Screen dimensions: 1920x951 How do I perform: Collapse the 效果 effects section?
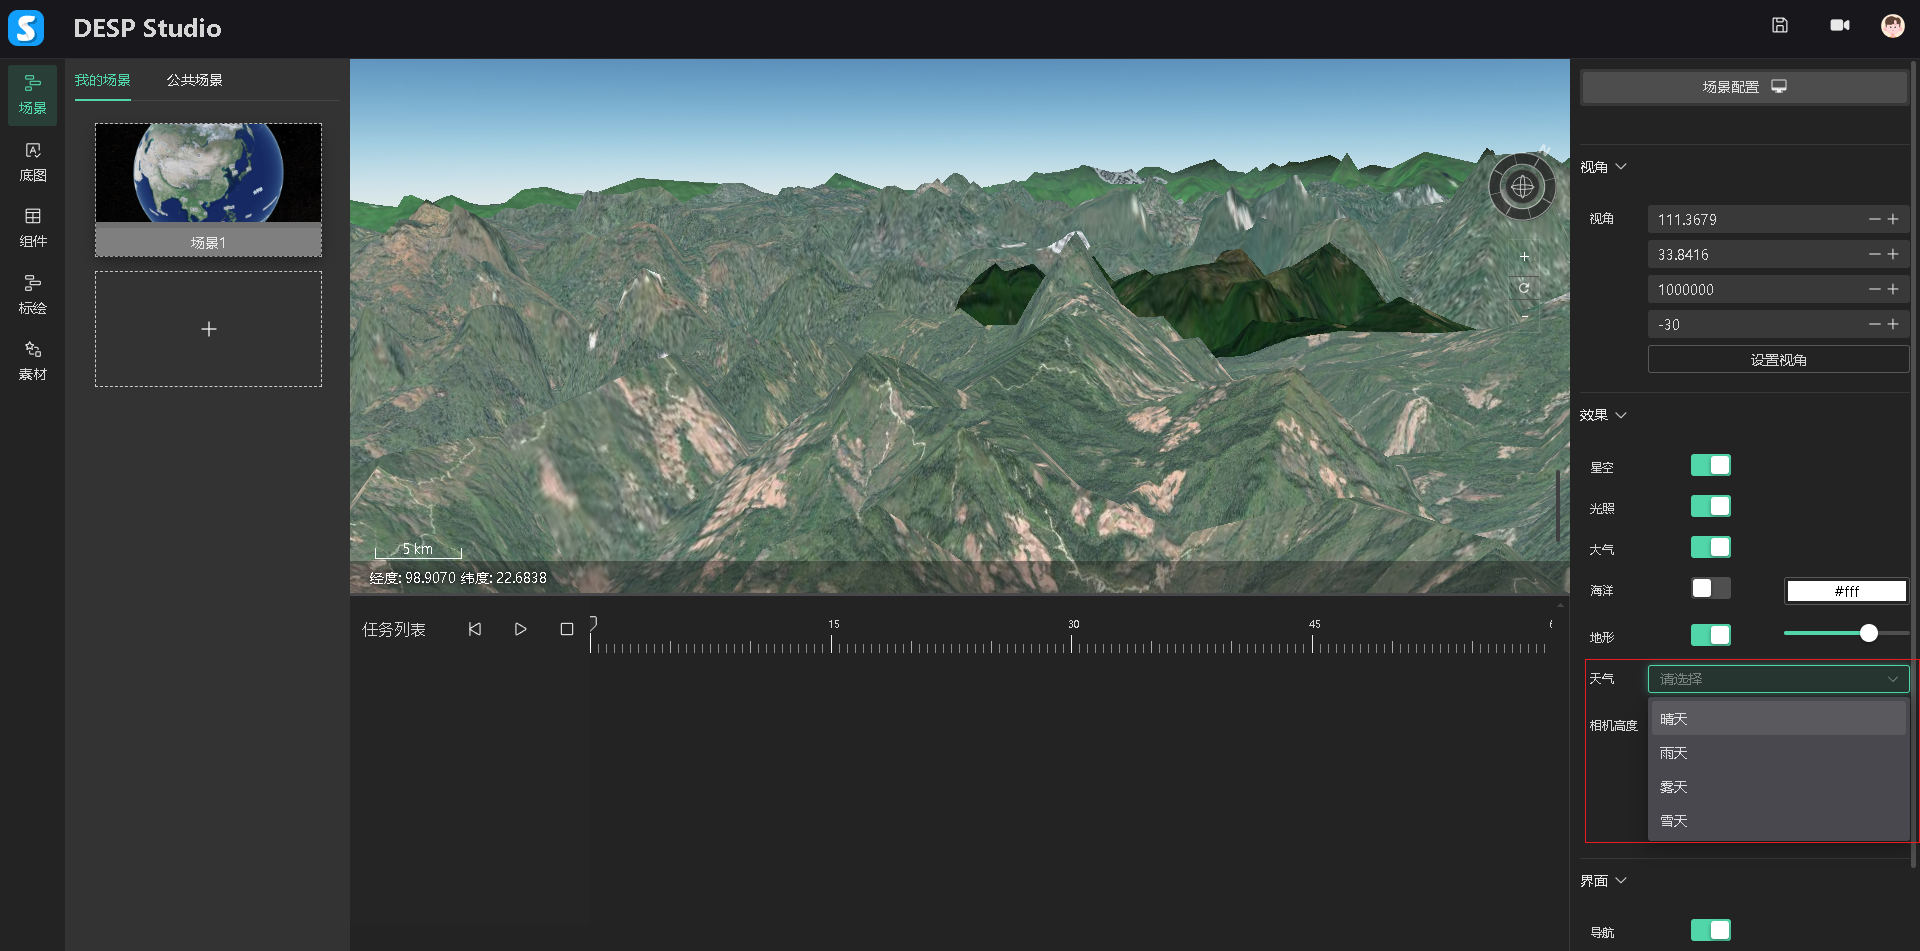click(1603, 415)
